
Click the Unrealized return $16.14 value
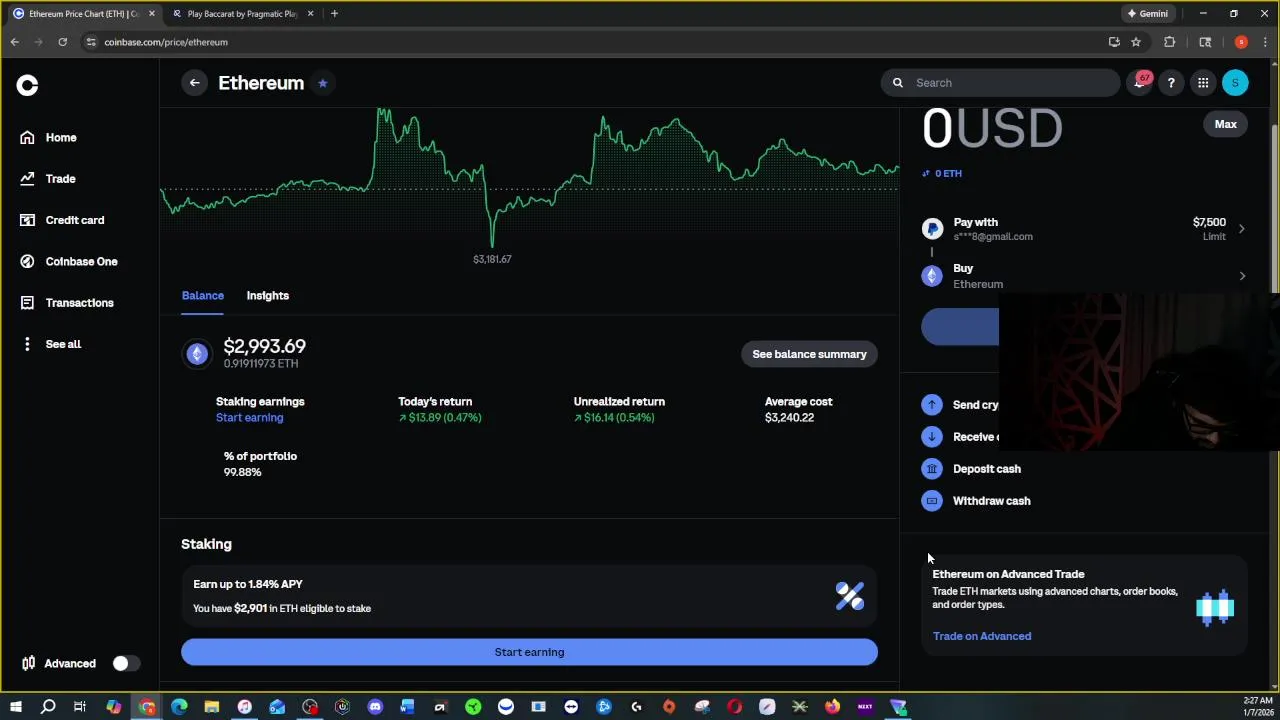[x=614, y=418]
